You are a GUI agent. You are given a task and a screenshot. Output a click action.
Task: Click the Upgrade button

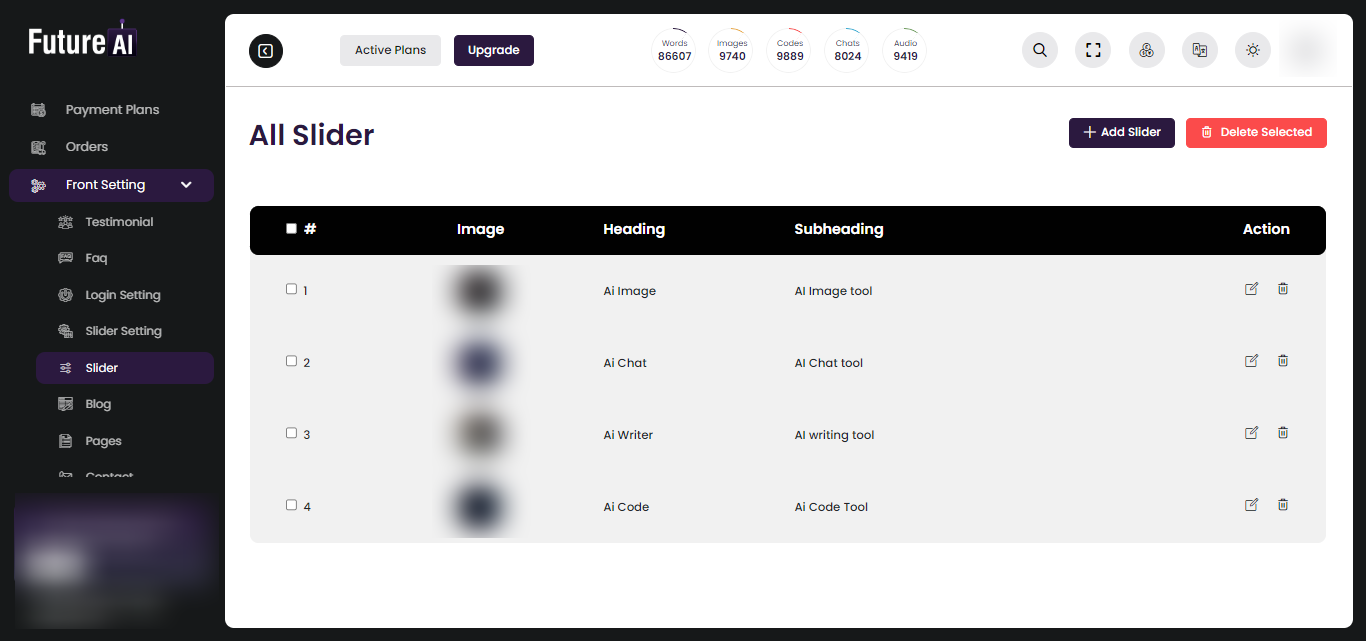[x=493, y=50]
